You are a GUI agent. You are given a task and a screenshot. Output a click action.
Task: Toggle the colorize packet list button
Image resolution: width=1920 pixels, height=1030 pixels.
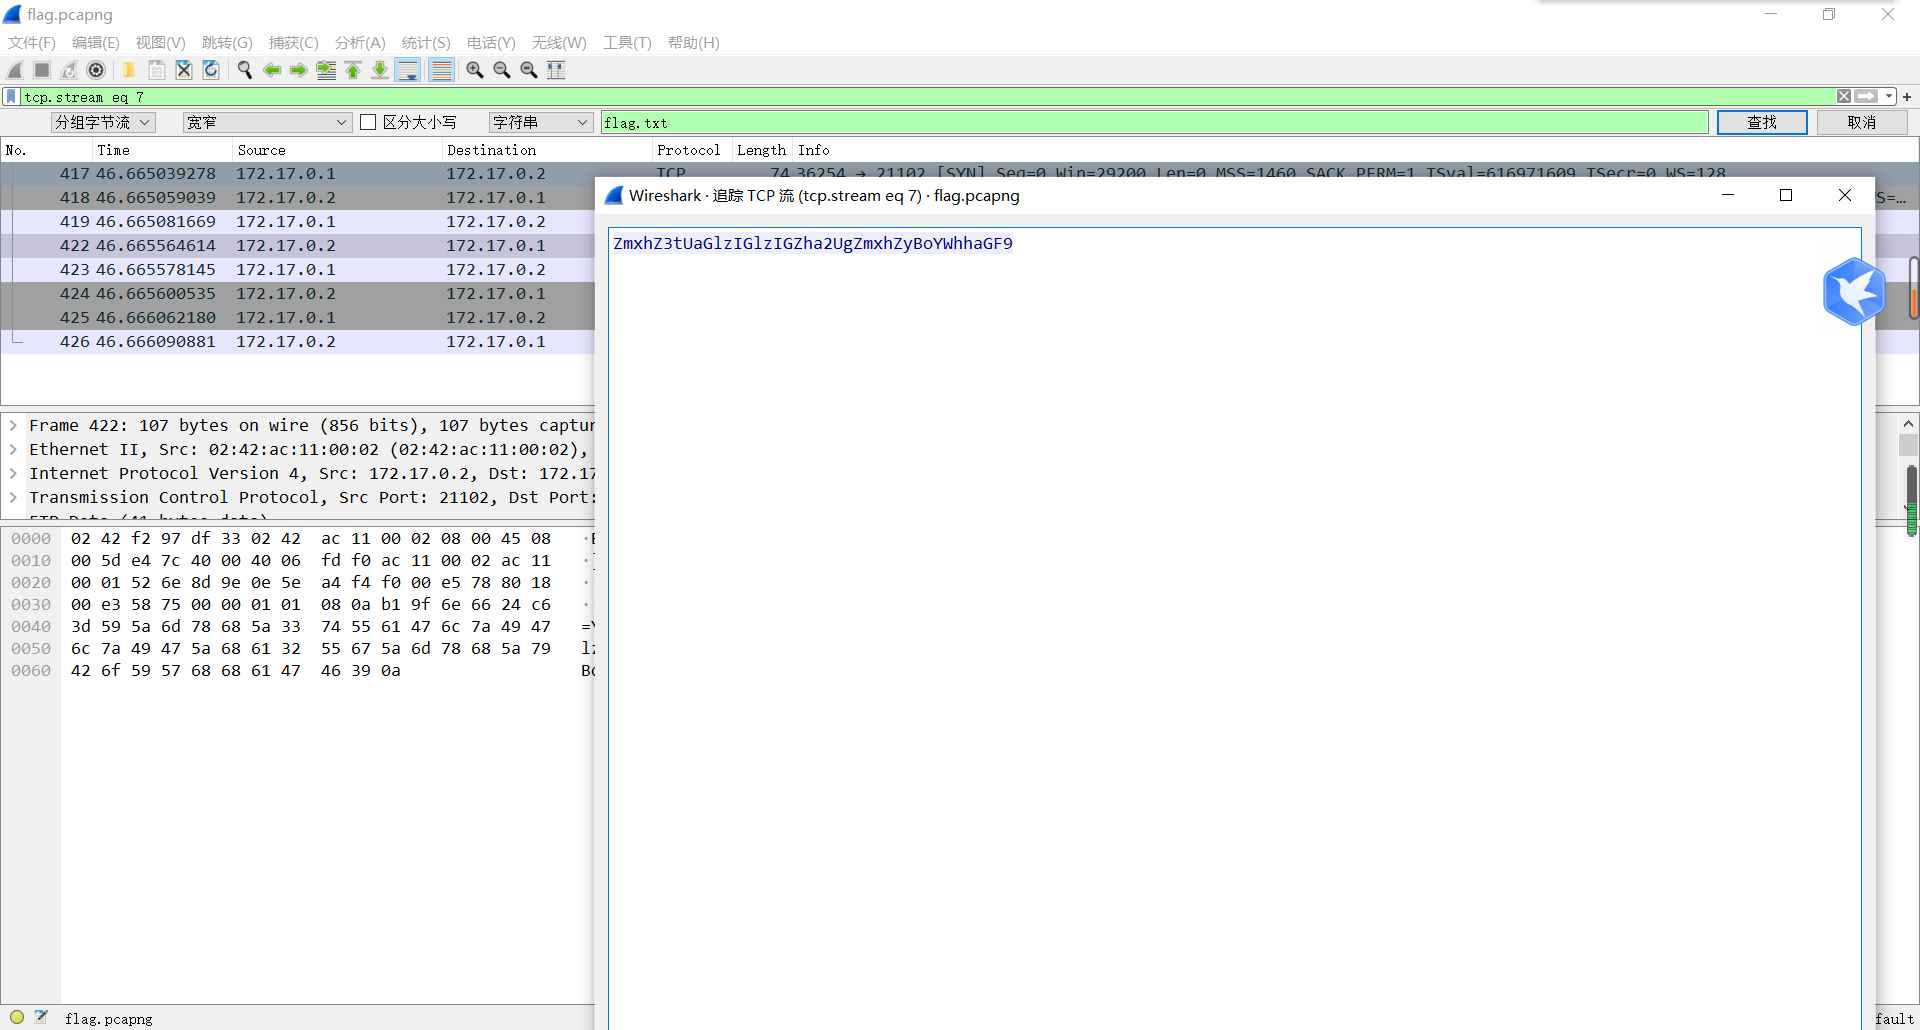(x=441, y=70)
